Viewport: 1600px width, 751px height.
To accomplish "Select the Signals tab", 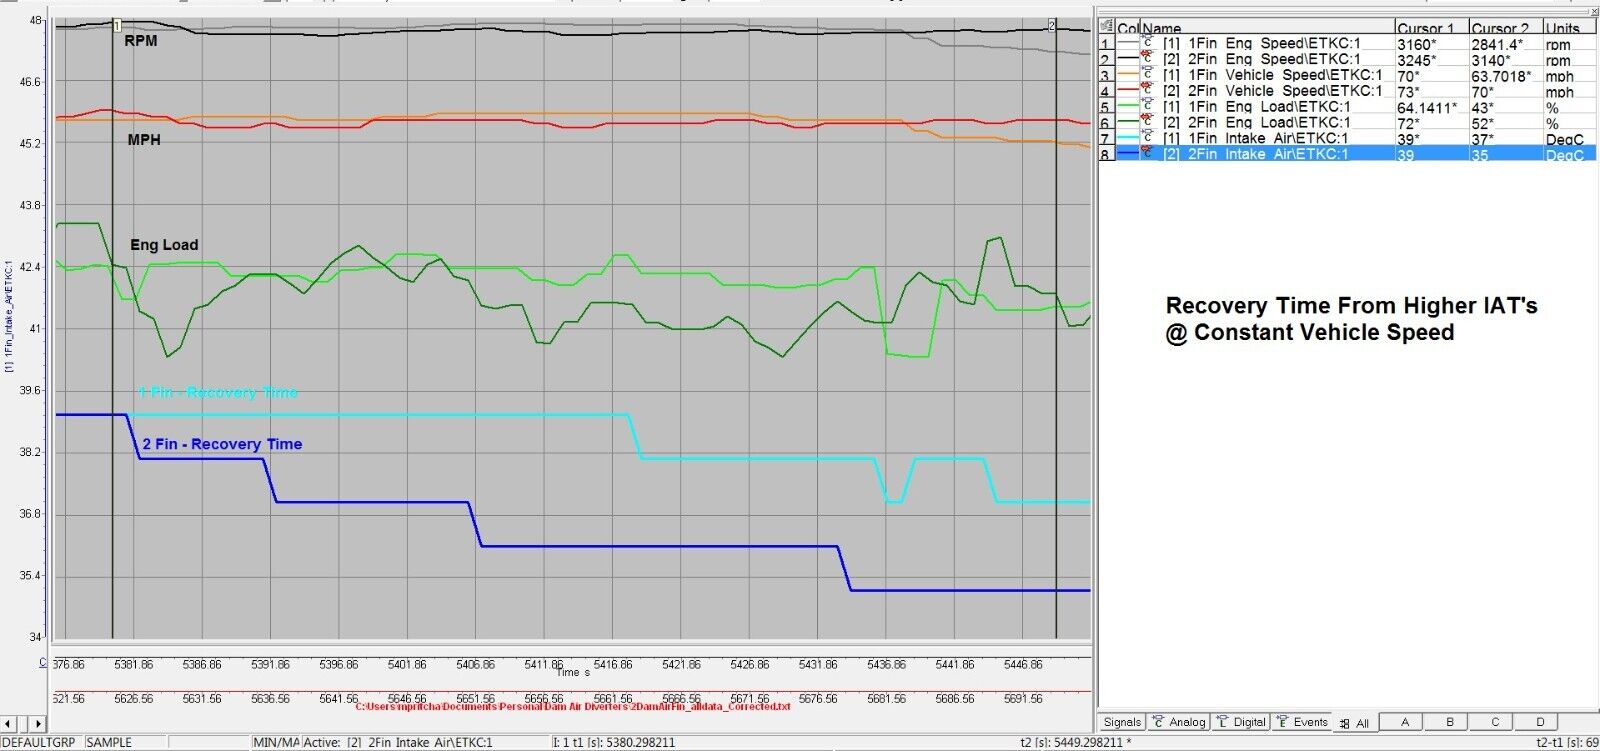I will pyautogui.click(x=1122, y=722).
